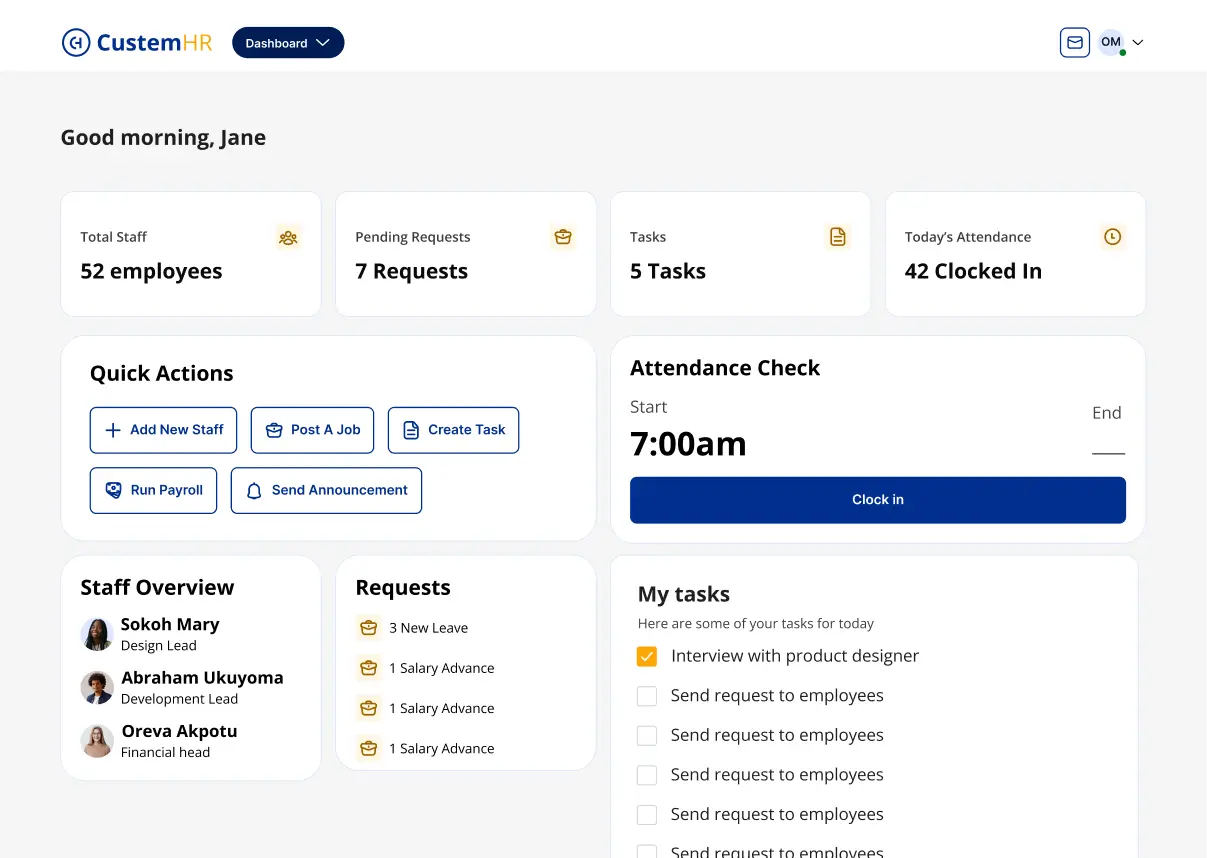Click Send Announcement button
1207x858 pixels.
click(326, 491)
